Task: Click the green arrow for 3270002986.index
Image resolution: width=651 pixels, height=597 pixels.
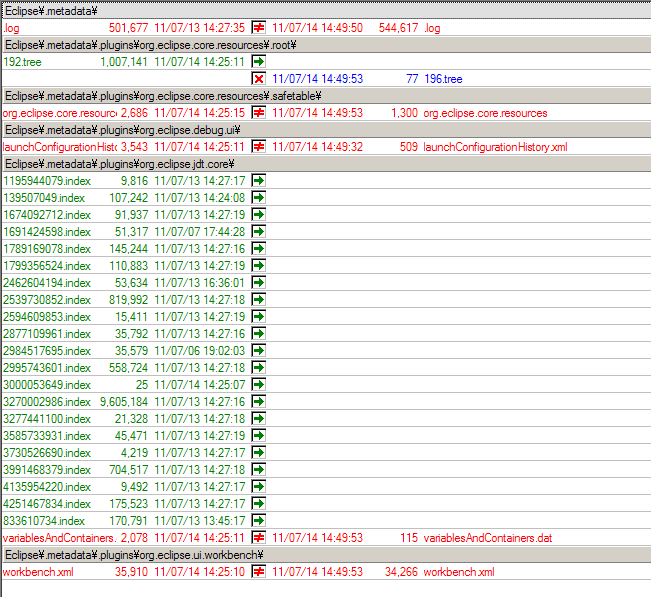Action: pyautogui.click(x=259, y=402)
